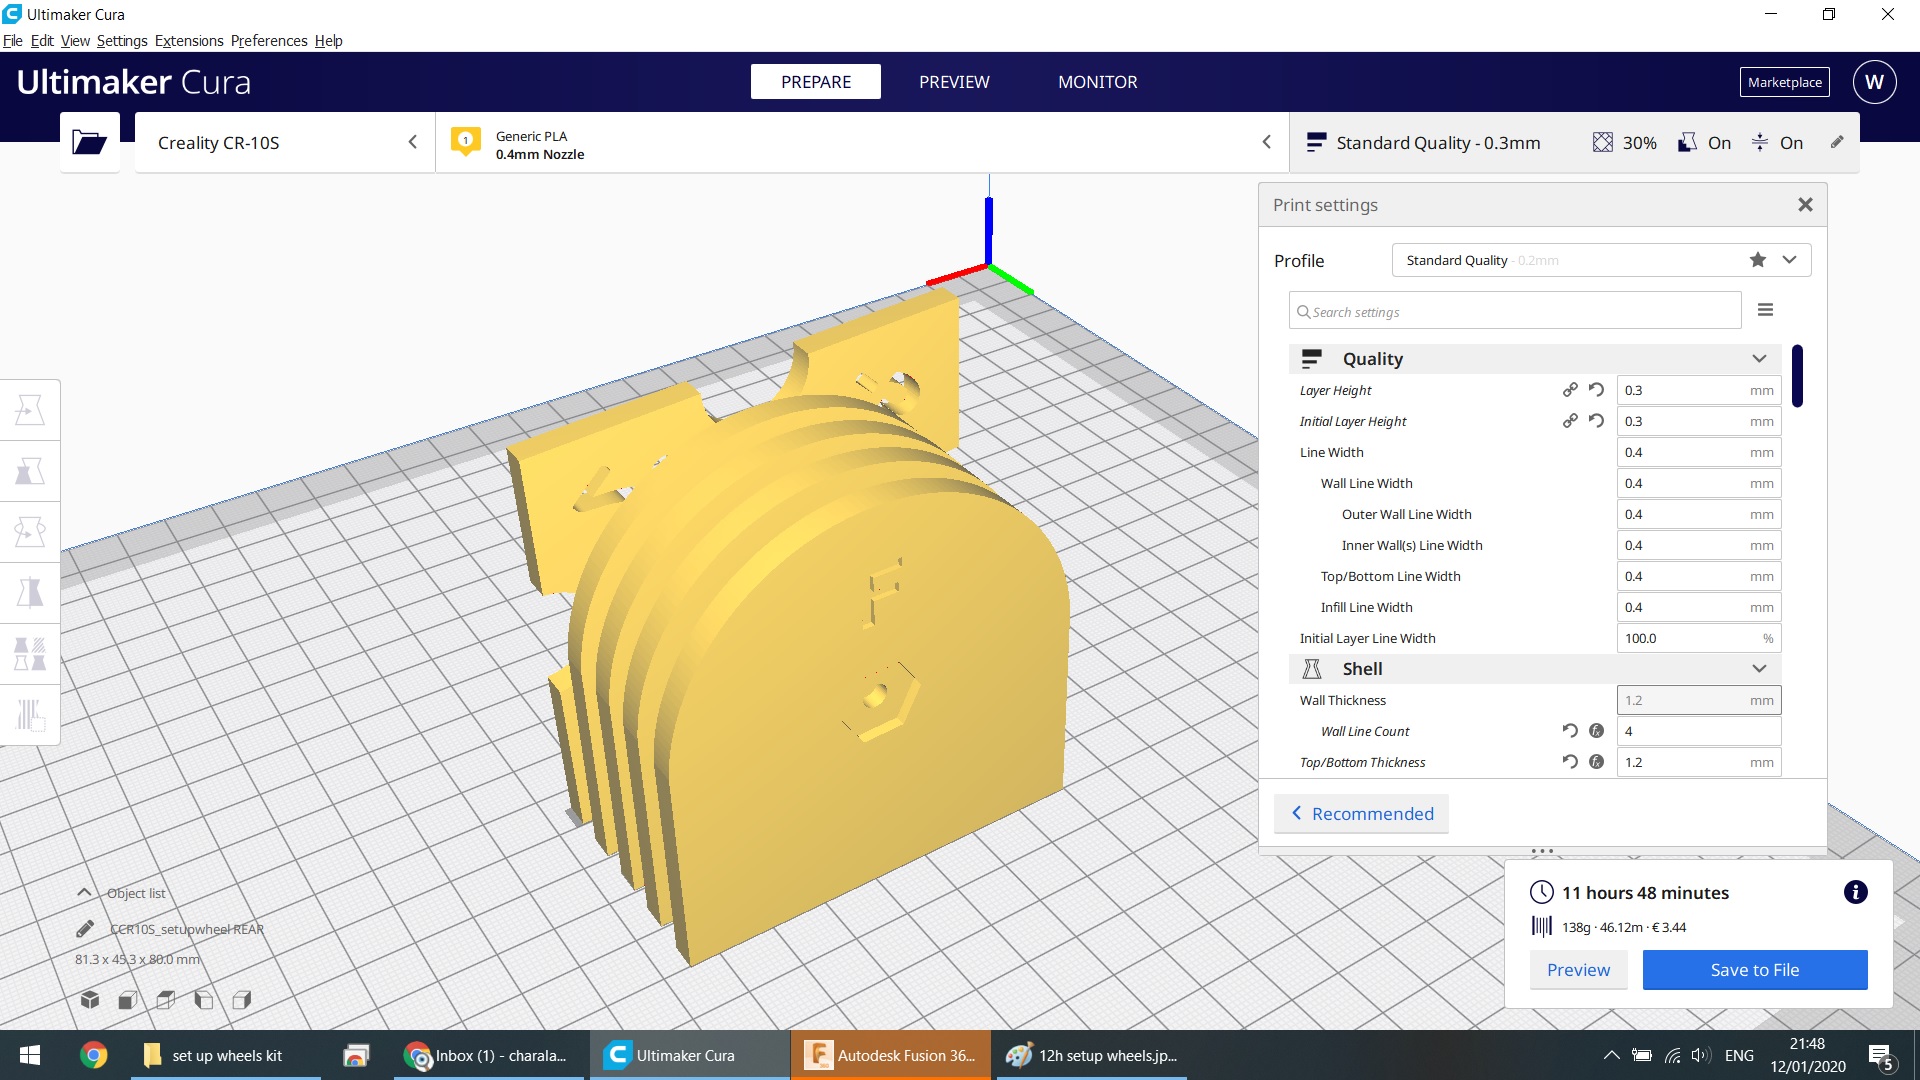Open the Help menu

point(329,41)
